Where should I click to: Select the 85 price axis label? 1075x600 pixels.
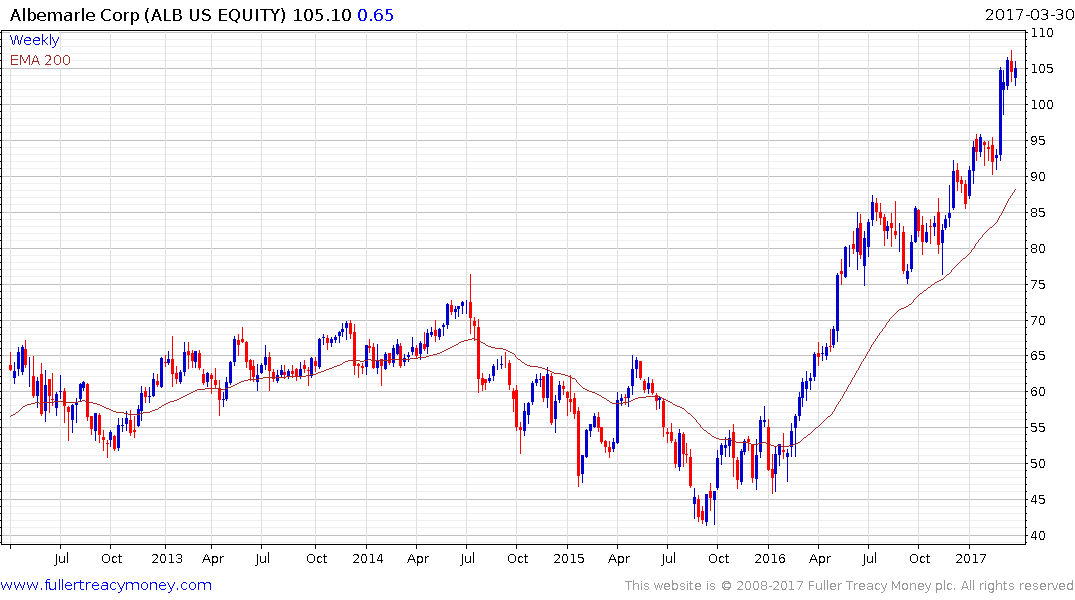1038,213
